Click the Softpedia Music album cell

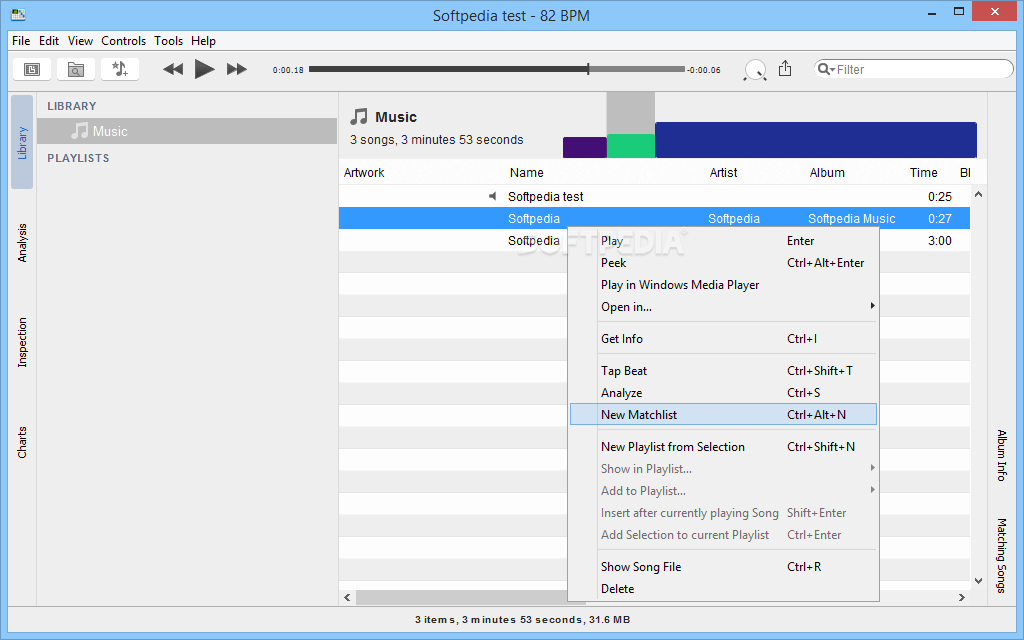pos(852,219)
